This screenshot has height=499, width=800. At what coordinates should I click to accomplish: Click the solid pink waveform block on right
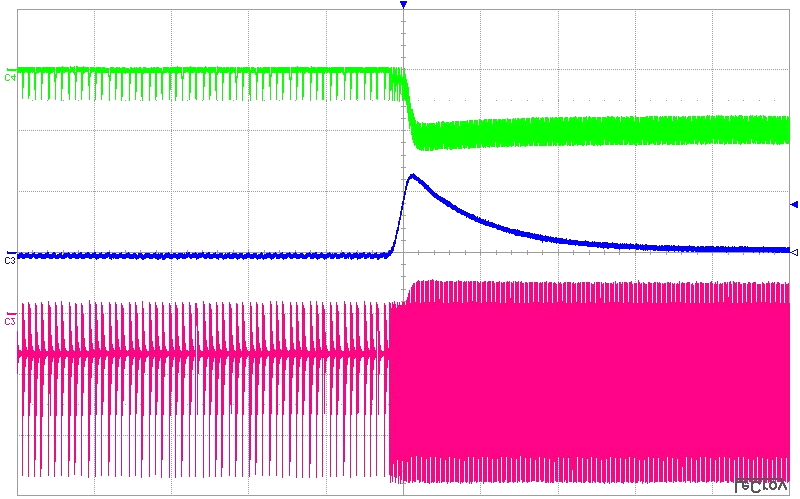600,380
